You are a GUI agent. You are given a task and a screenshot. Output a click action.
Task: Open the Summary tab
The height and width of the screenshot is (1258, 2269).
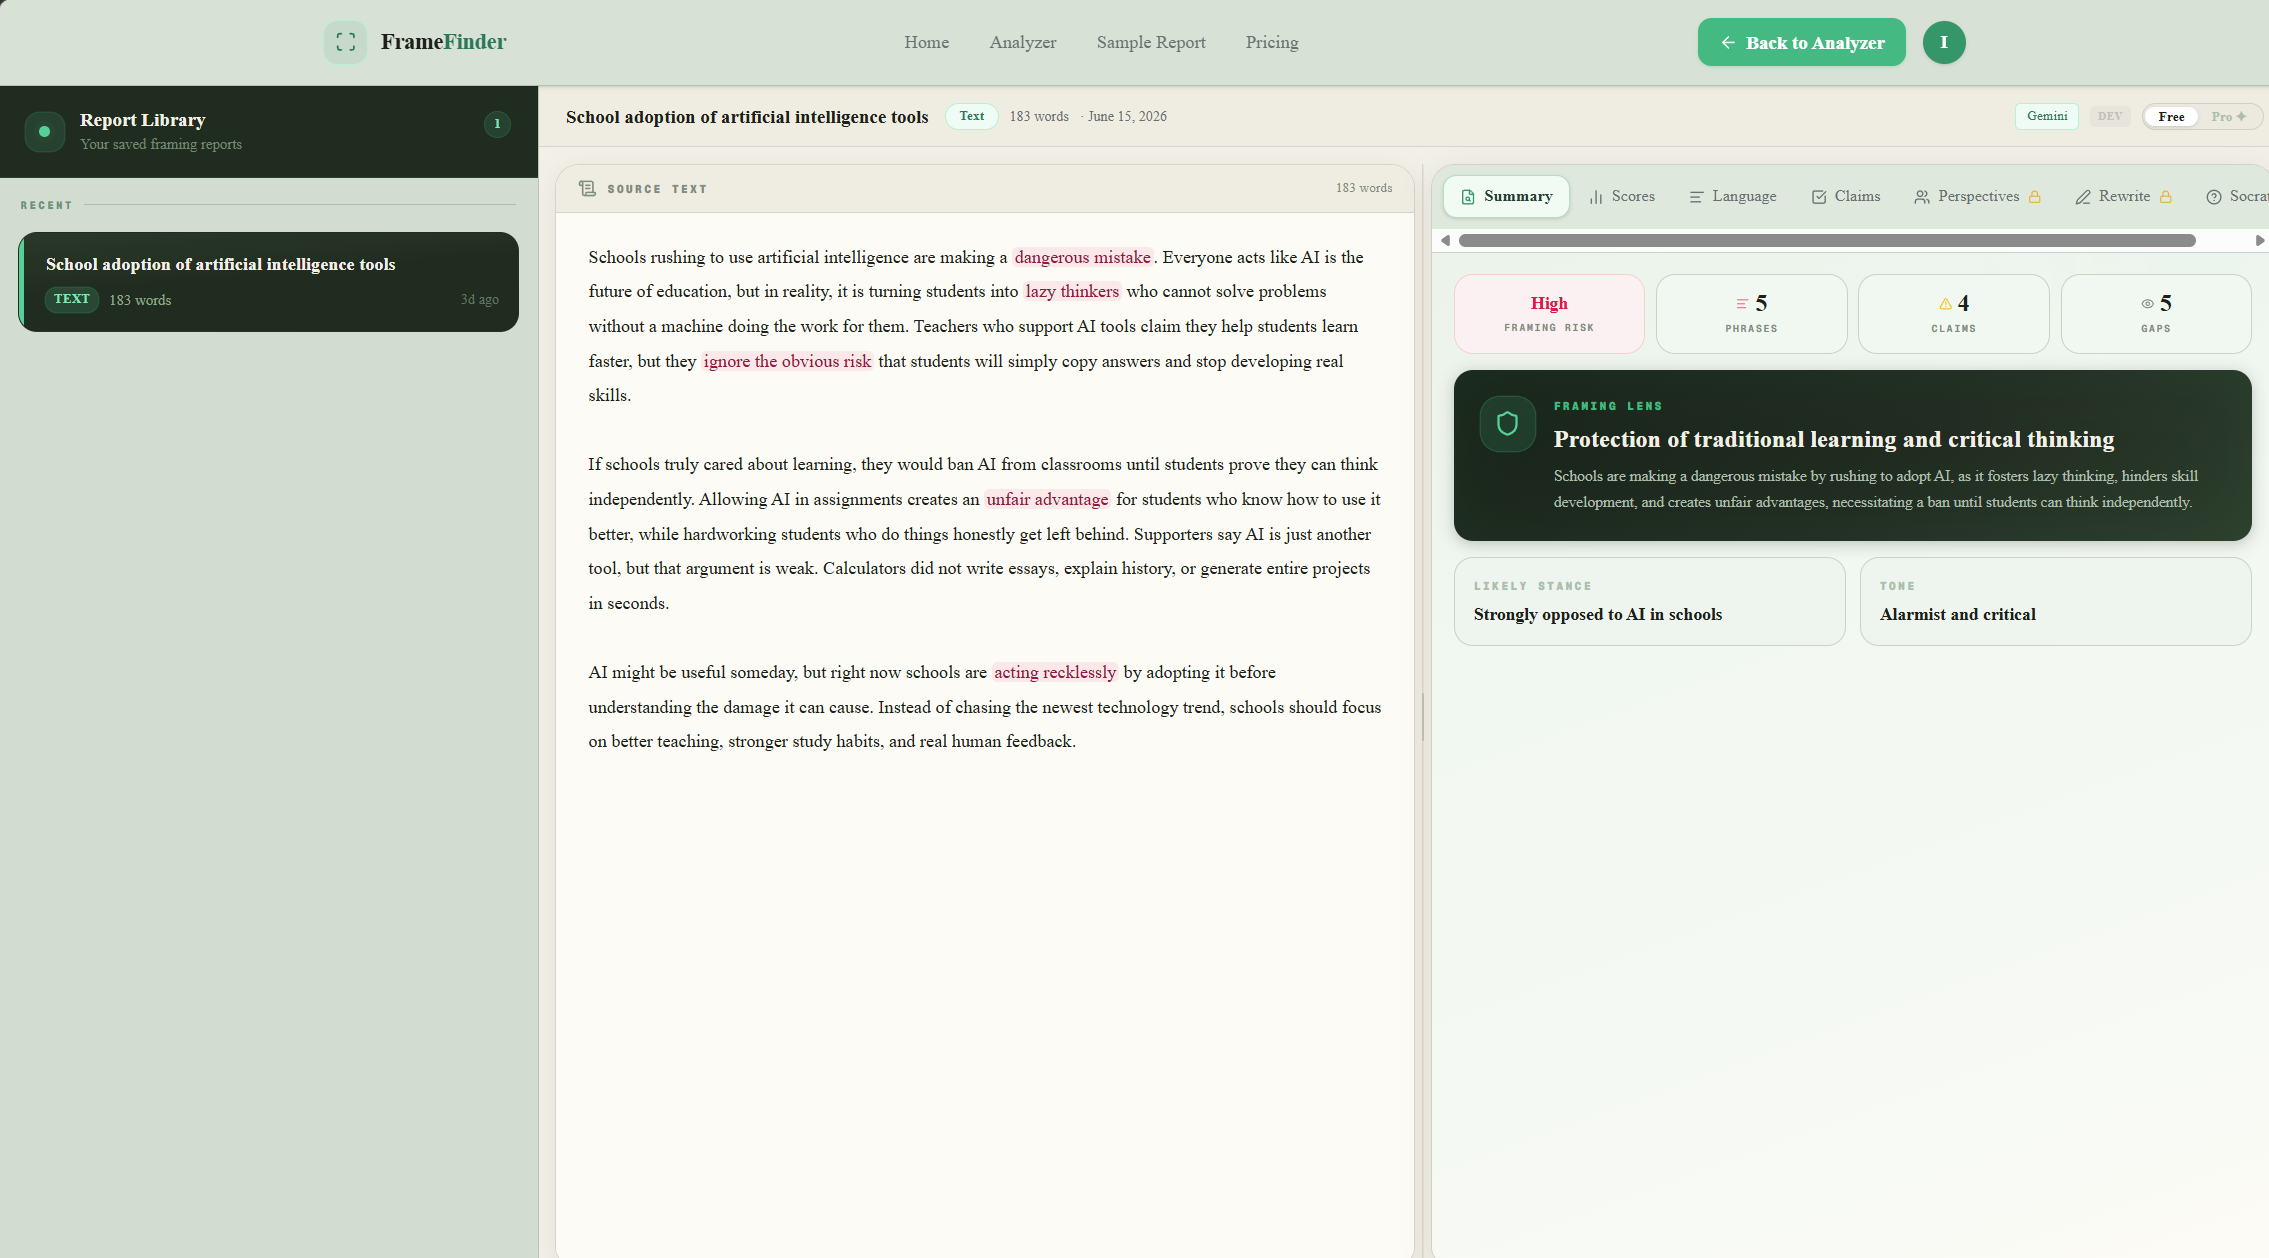coord(1506,197)
